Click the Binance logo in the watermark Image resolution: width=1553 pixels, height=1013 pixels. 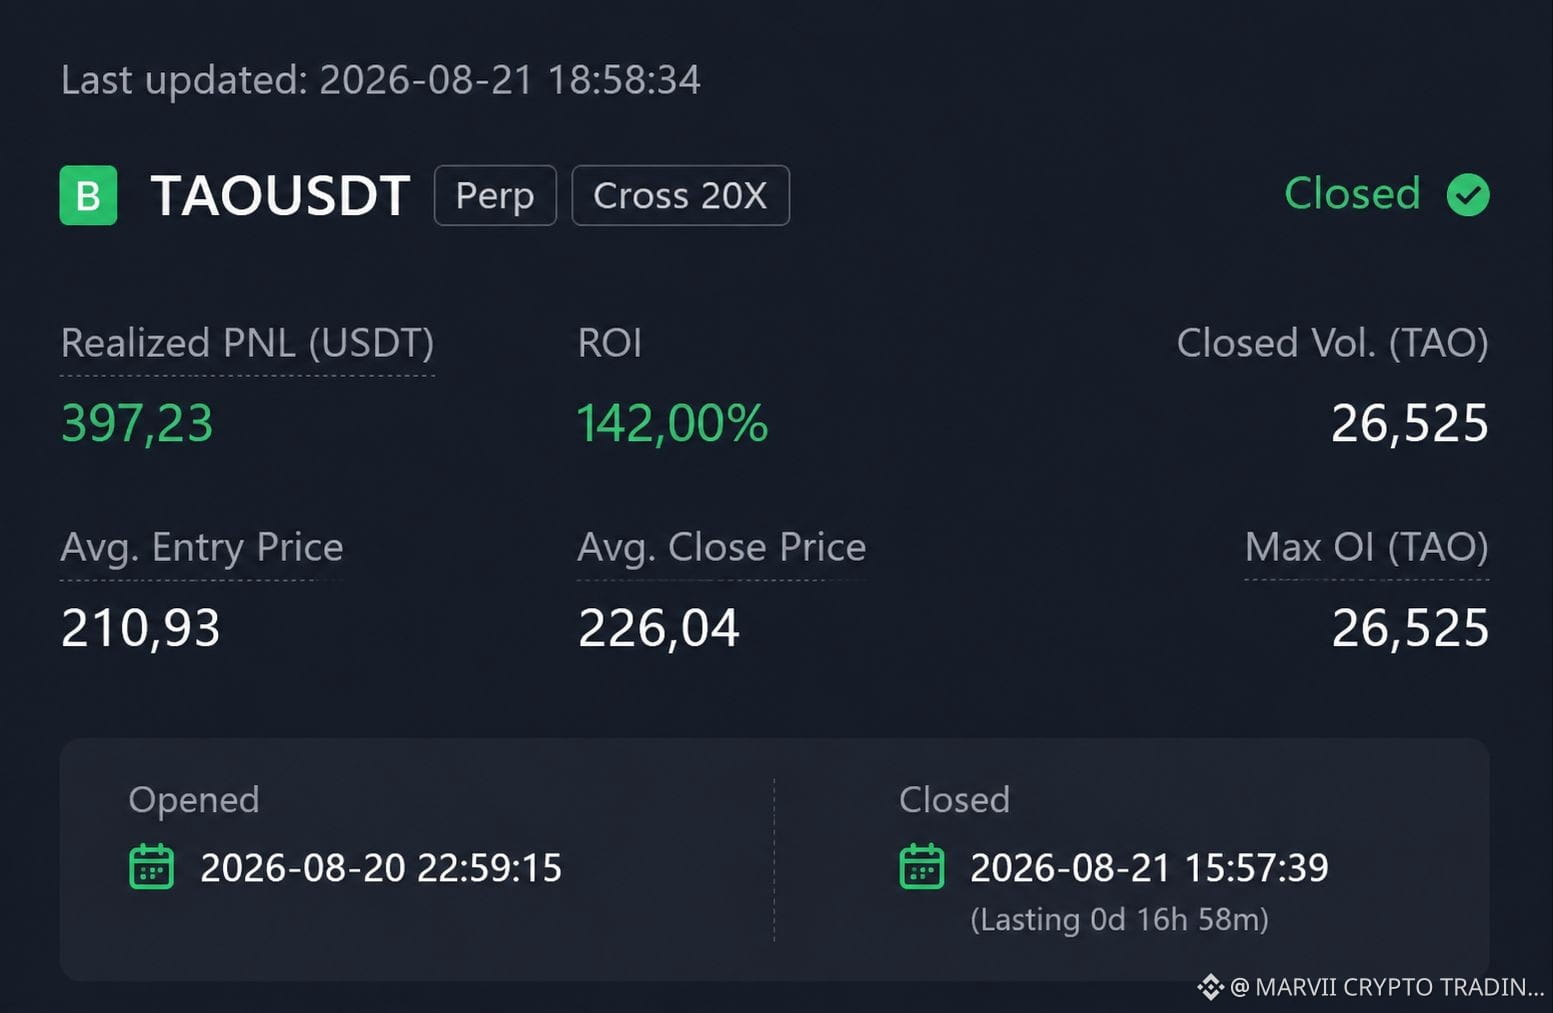coord(1210,987)
